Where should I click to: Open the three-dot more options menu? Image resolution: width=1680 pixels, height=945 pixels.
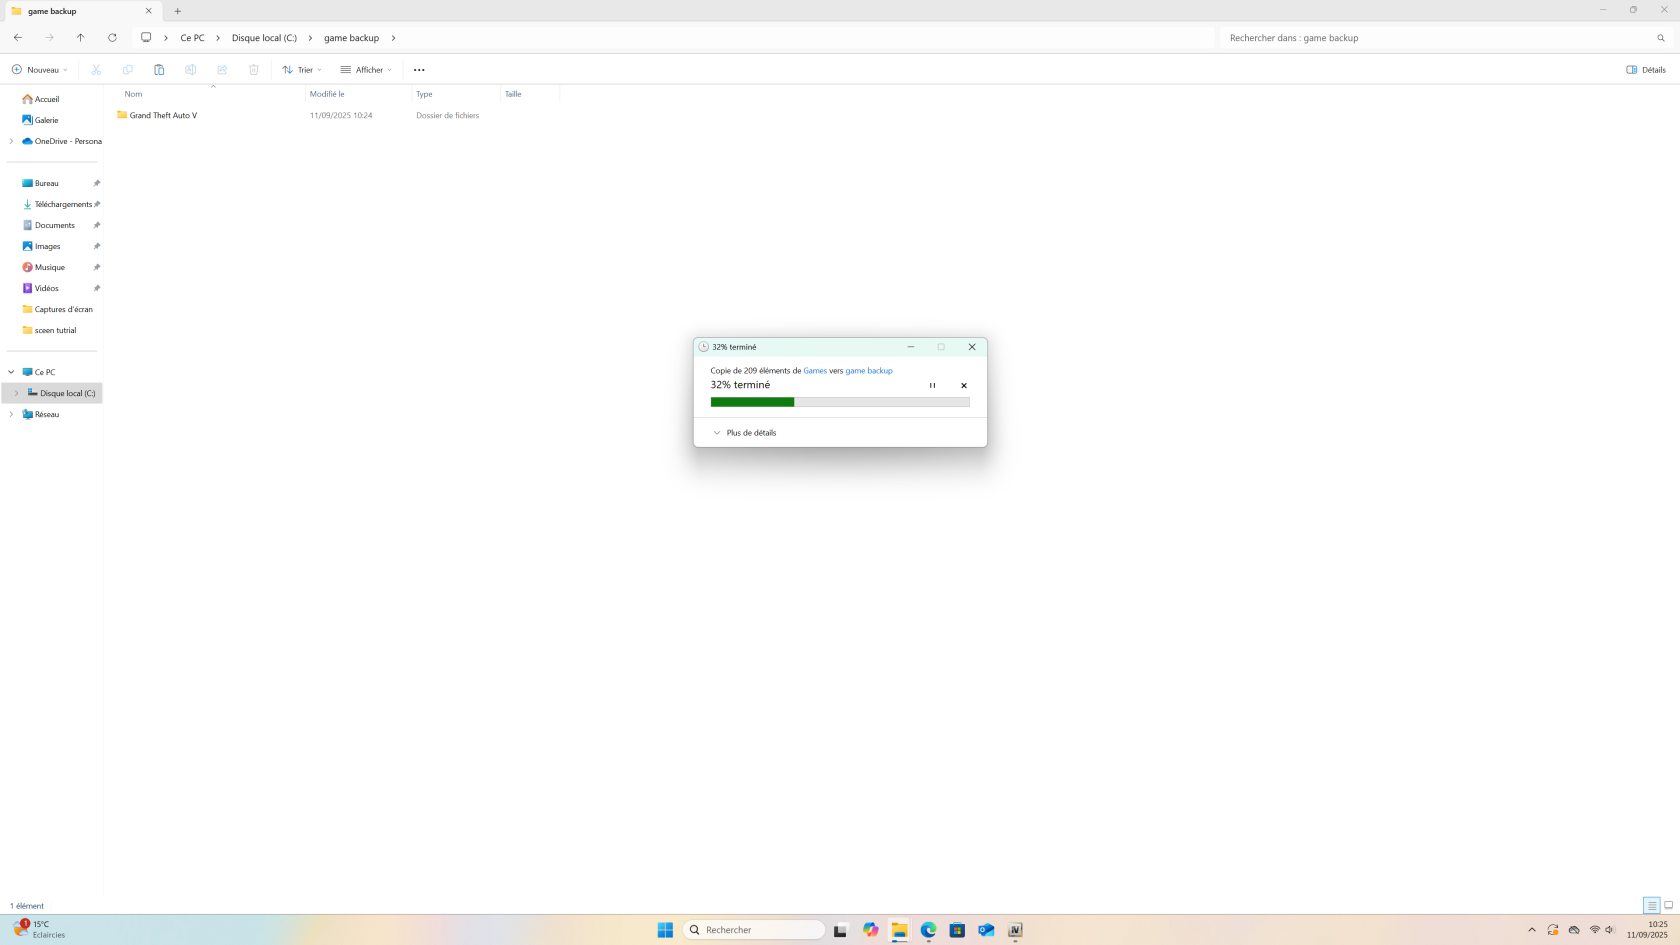419,70
